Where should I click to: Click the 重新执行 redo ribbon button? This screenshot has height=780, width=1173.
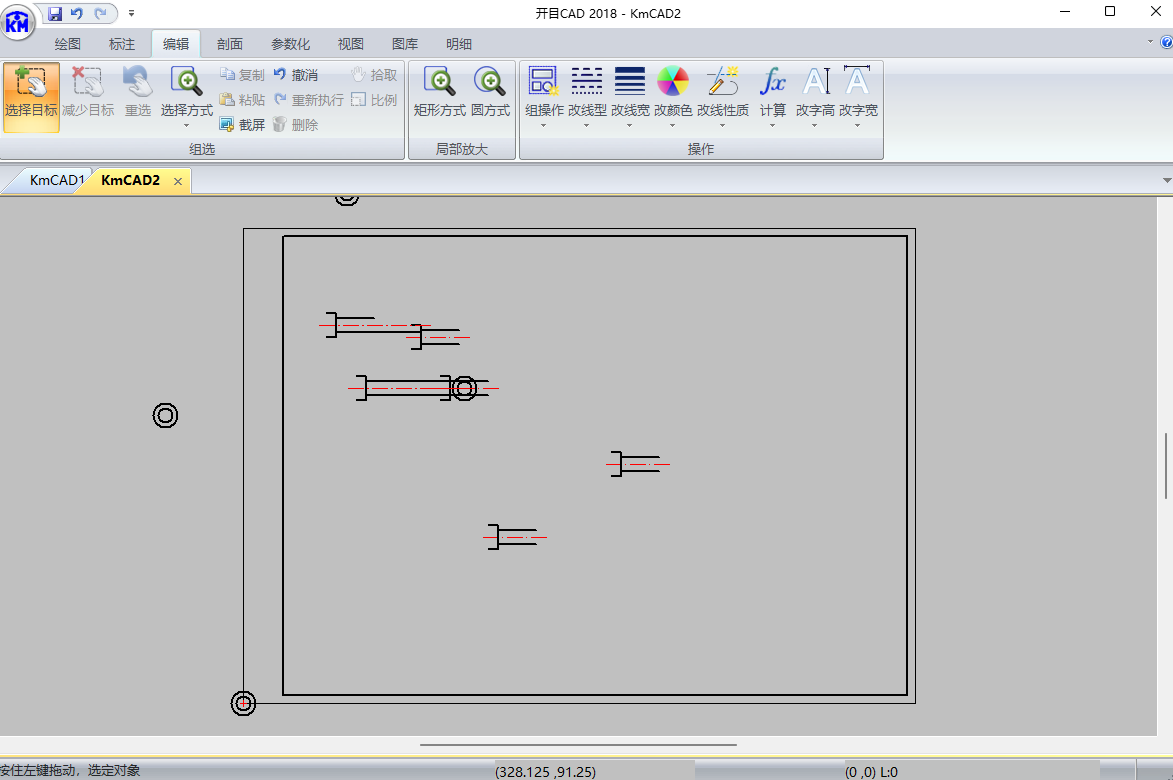tap(308, 99)
